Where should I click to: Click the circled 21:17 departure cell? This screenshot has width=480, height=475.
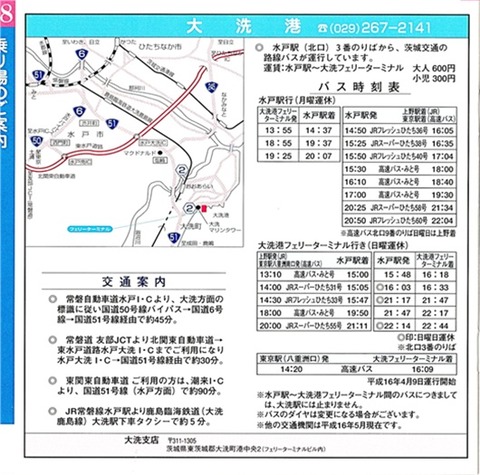click(x=394, y=300)
